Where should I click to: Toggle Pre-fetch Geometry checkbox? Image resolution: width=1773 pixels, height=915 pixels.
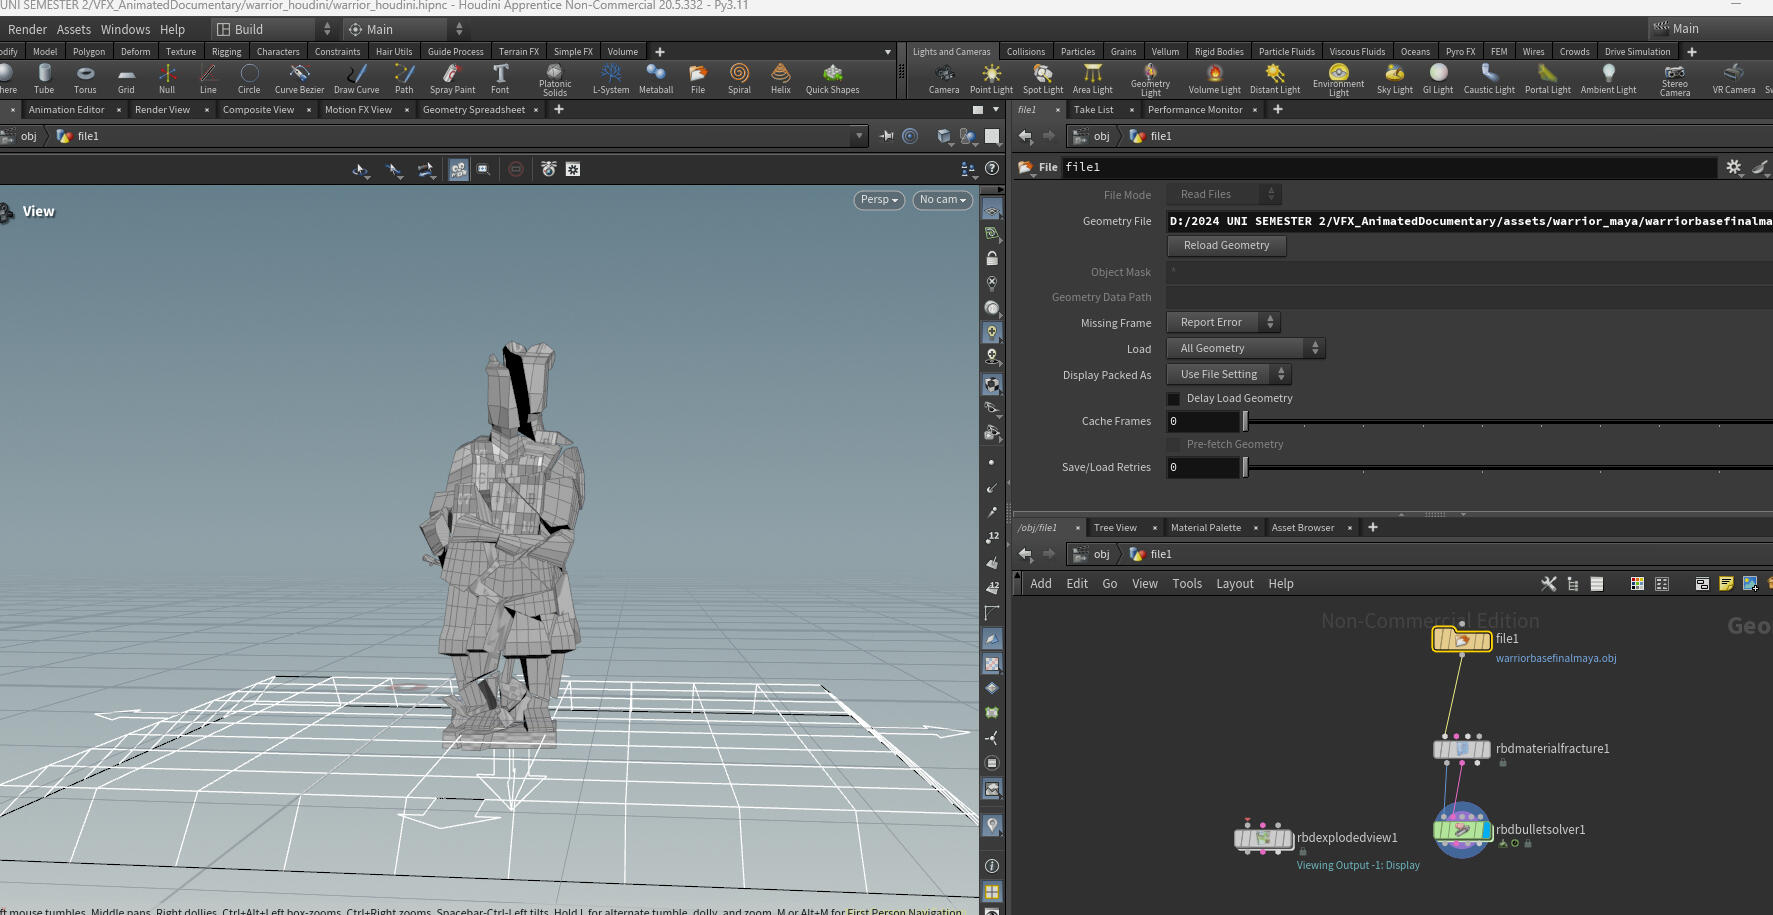coord(1174,445)
